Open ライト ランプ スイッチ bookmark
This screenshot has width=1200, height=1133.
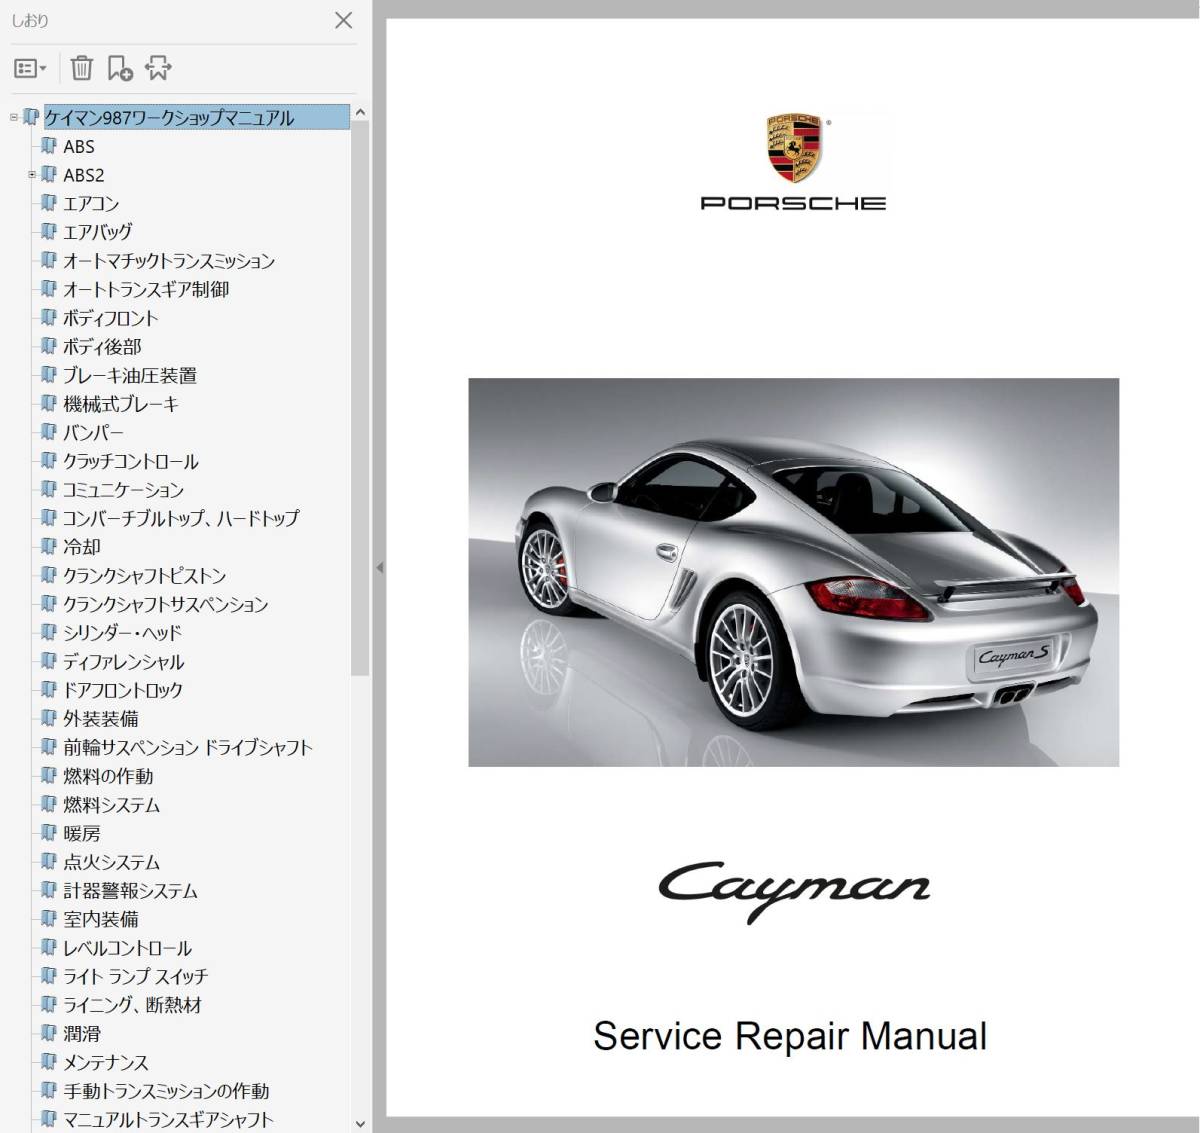click(x=136, y=977)
